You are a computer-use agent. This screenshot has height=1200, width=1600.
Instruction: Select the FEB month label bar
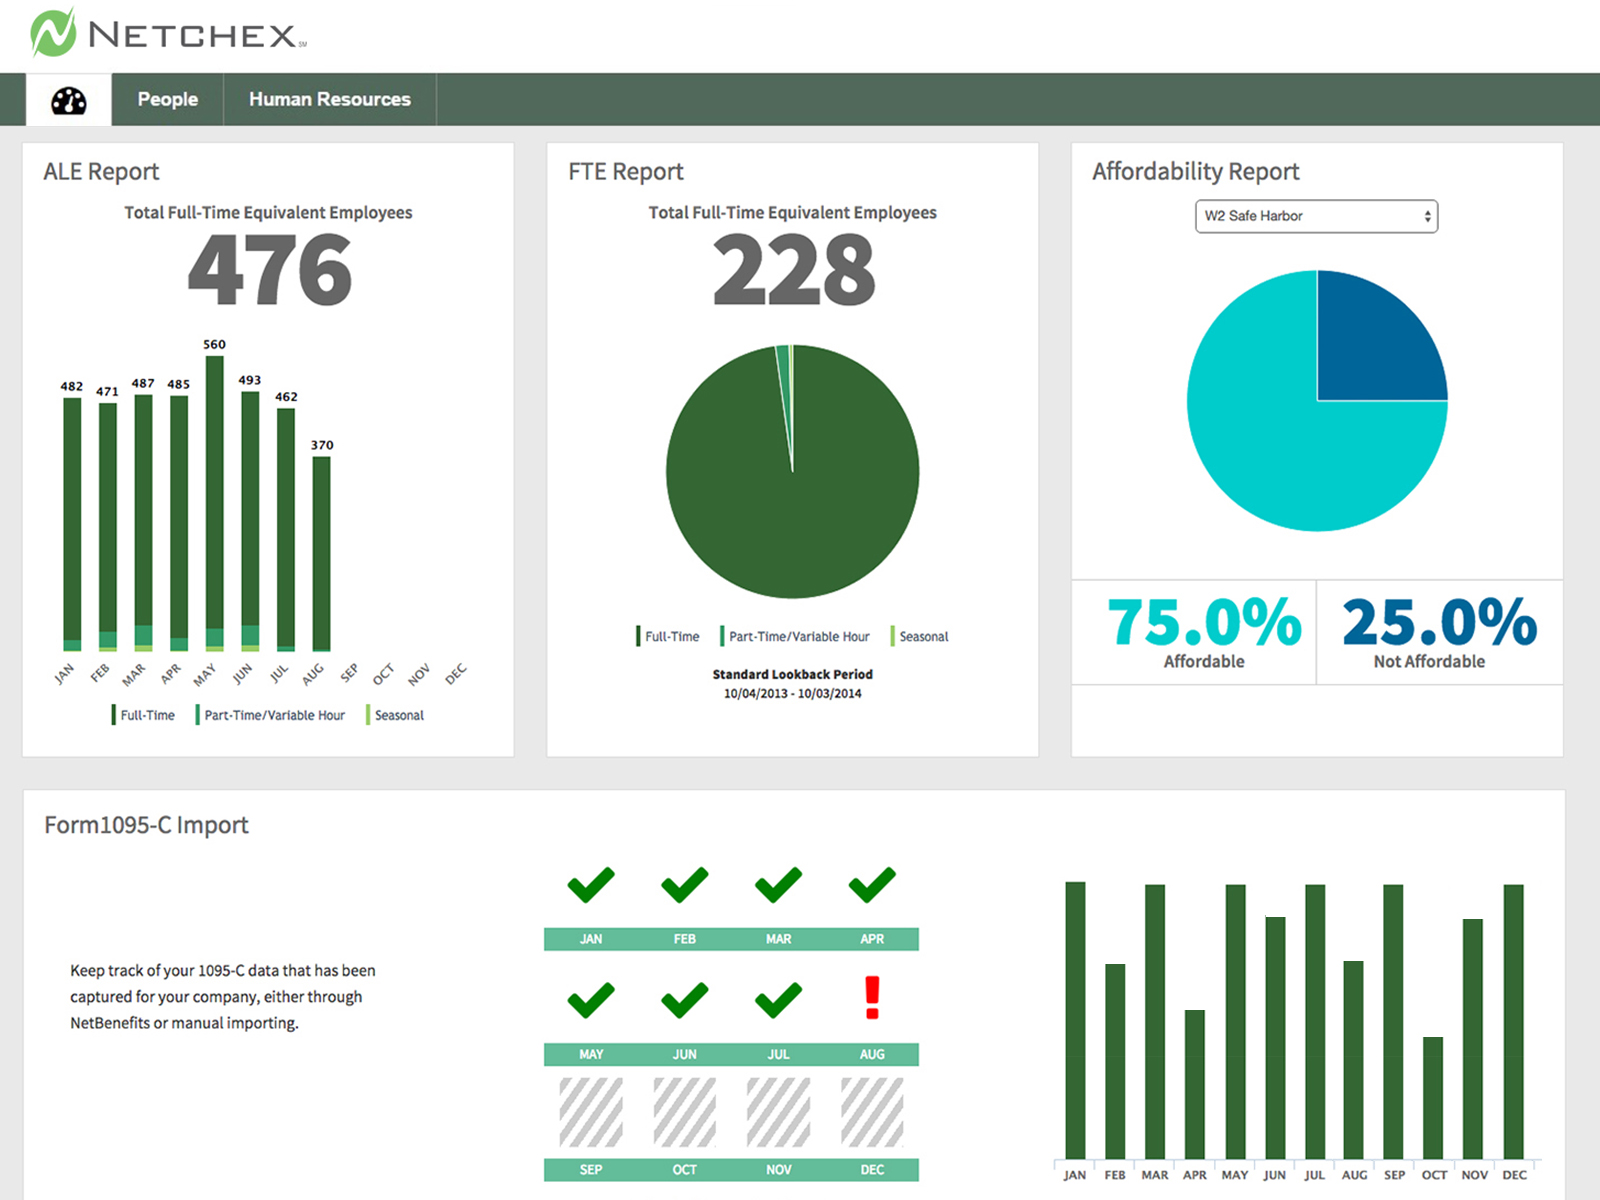(684, 939)
